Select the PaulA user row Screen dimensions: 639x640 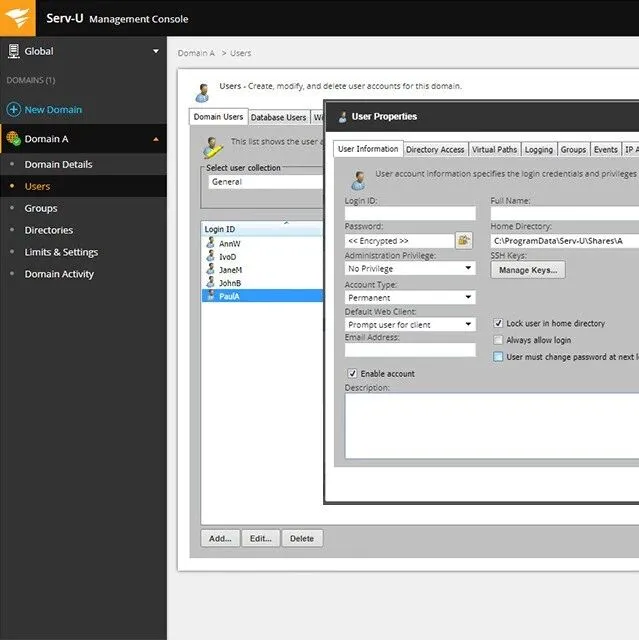[262, 296]
